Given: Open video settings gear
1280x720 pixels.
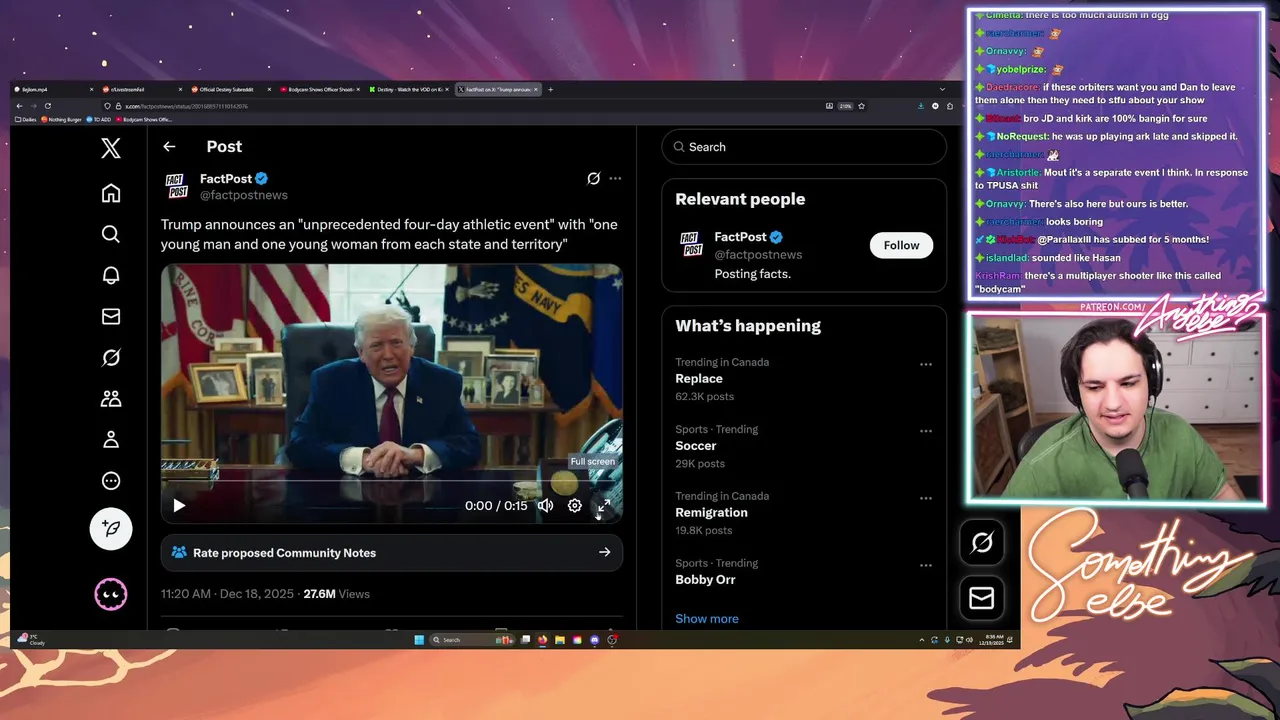Looking at the screenshot, I should (x=575, y=505).
